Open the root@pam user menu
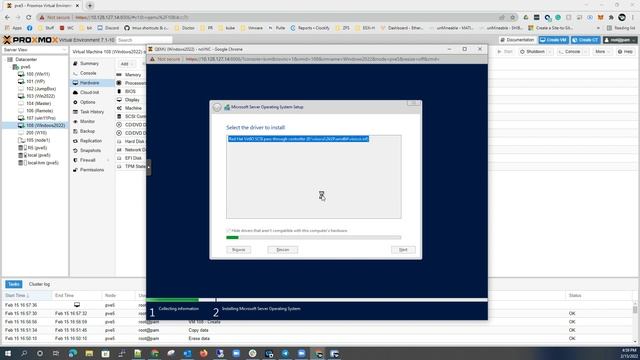The width and height of the screenshot is (640, 360). coord(620,40)
